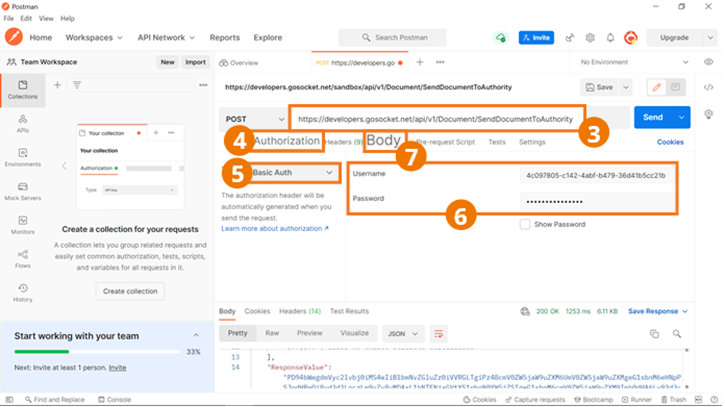The width and height of the screenshot is (725, 407).
Task: Open History in the sidebar
Action: [22, 293]
